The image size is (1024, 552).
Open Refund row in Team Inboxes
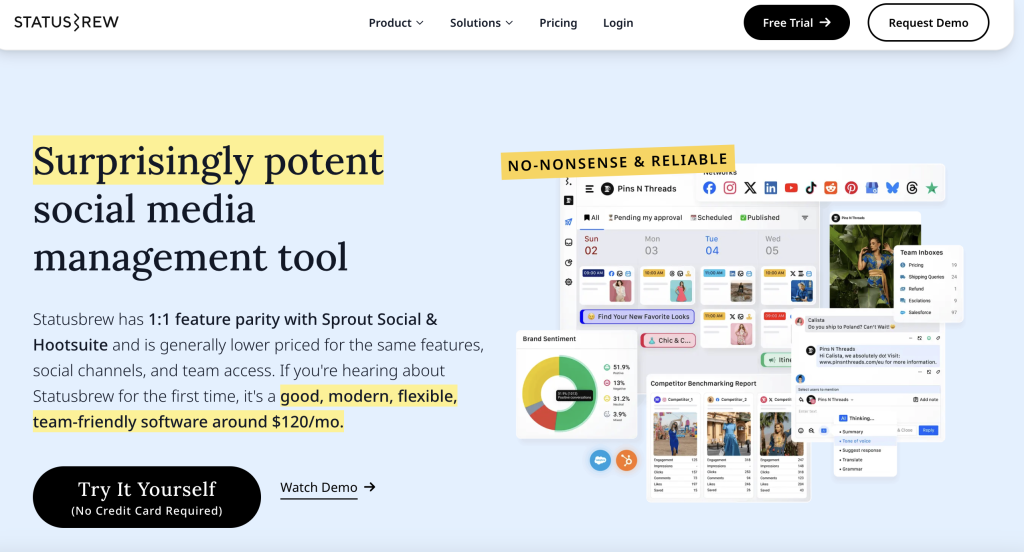928,289
